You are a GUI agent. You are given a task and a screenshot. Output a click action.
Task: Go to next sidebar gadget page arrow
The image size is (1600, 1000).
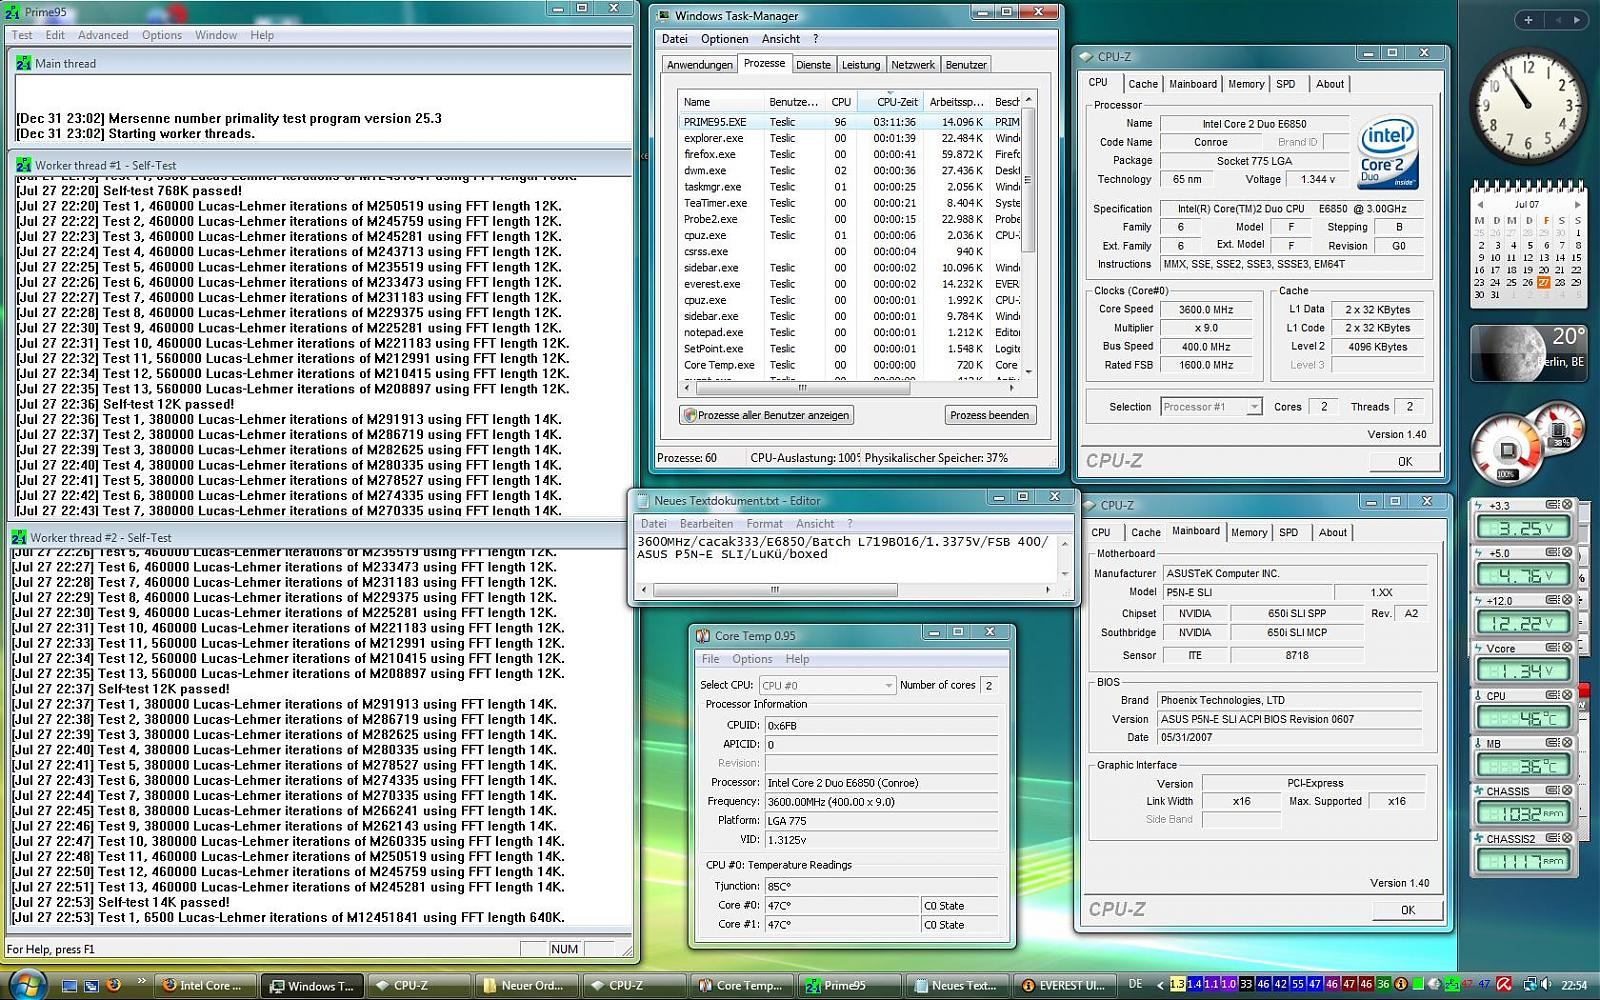[1577, 19]
